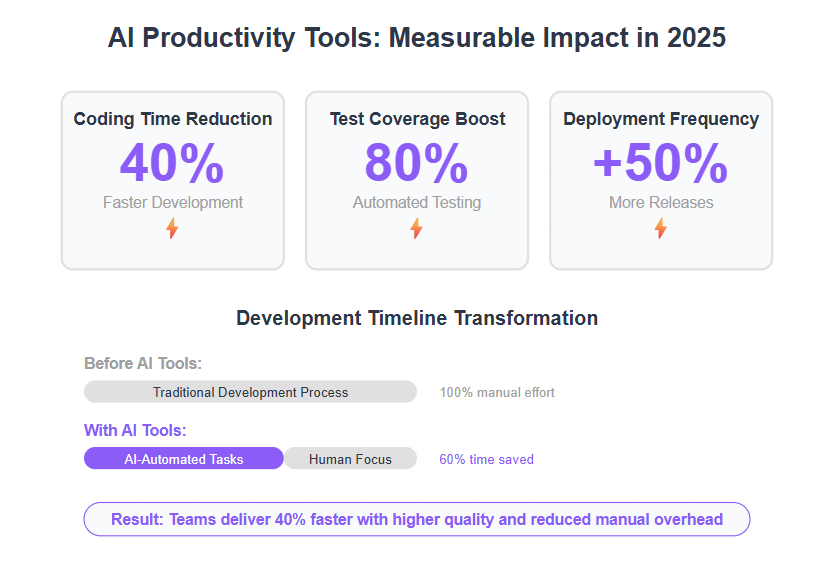Click the Coding Time Reduction card title
Viewport: 833px width, 583px height.
click(x=173, y=119)
